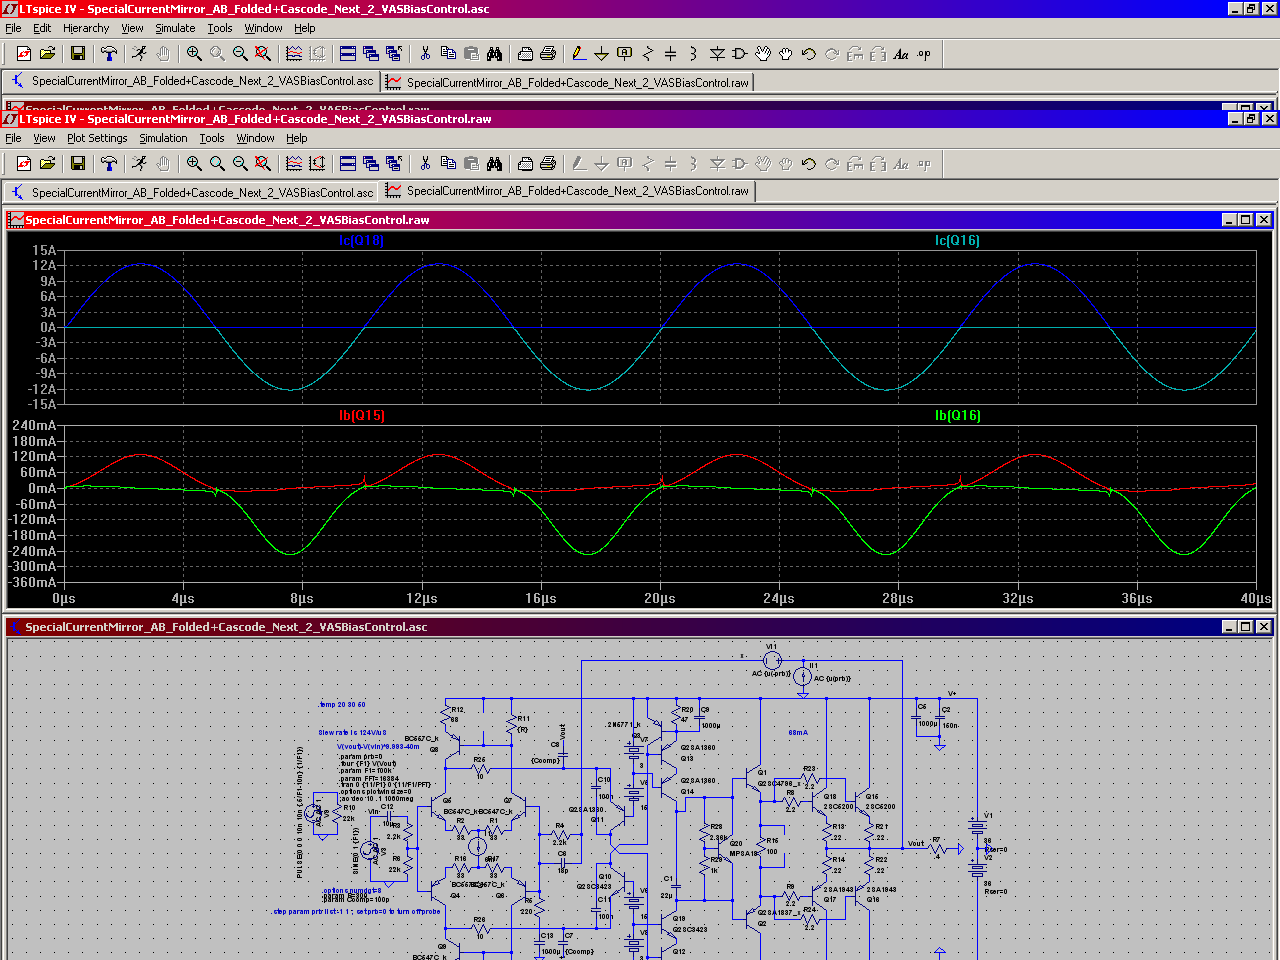Click Find binoculars icon in .raw window toolbar

click(494, 163)
